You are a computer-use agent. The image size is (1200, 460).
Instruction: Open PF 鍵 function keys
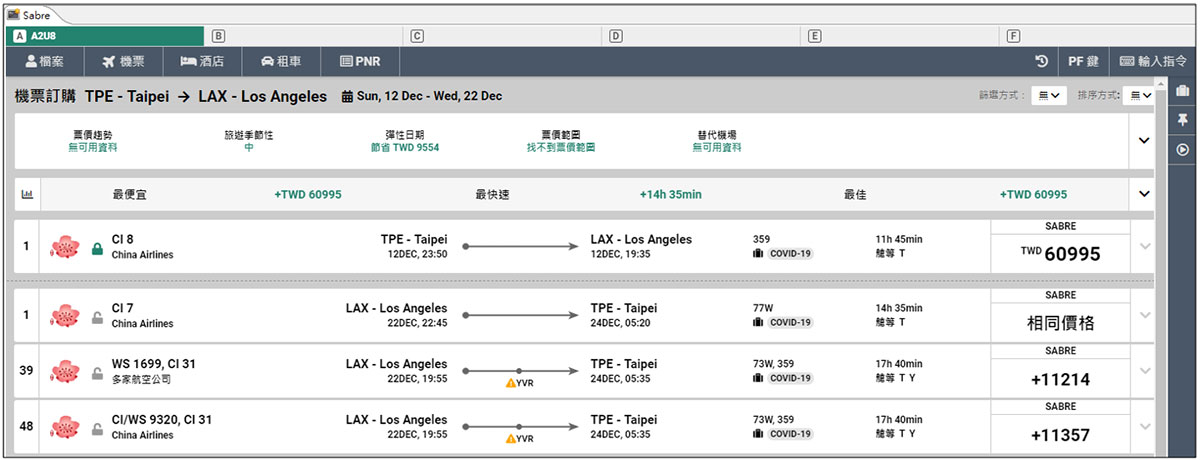point(1083,61)
